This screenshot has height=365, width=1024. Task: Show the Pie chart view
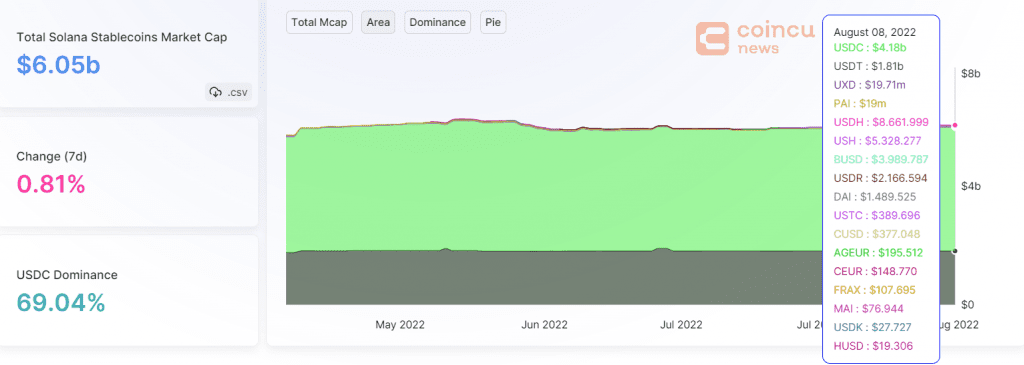tap(493, 22)
